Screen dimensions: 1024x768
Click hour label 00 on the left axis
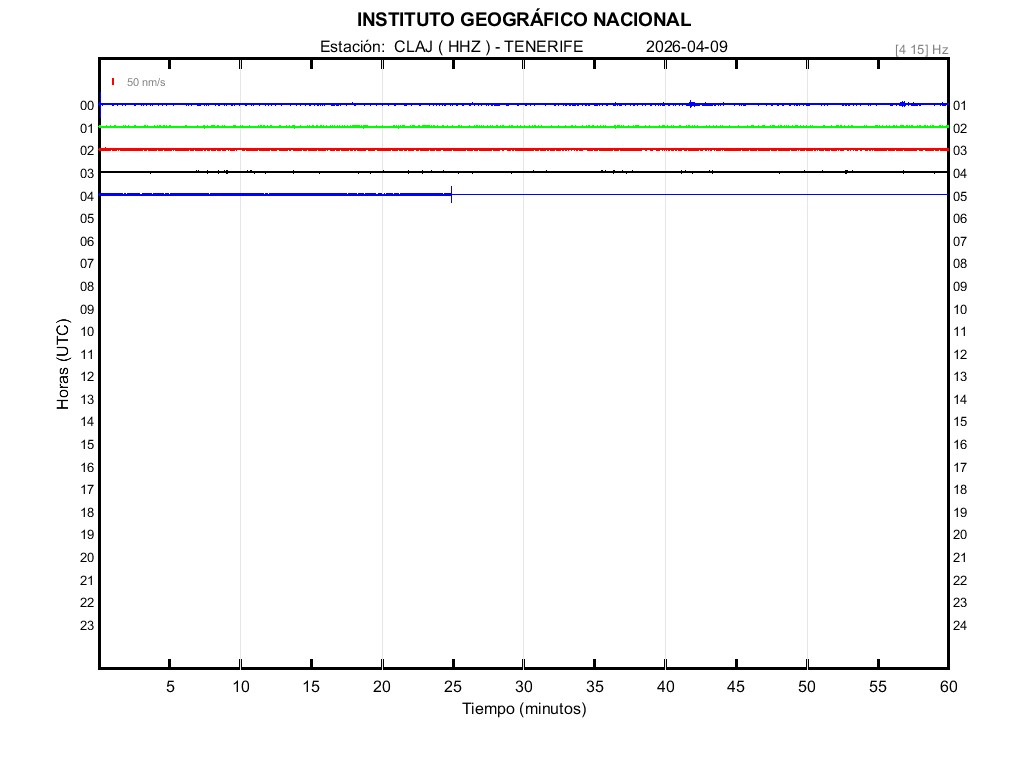[x=87, y=106]
